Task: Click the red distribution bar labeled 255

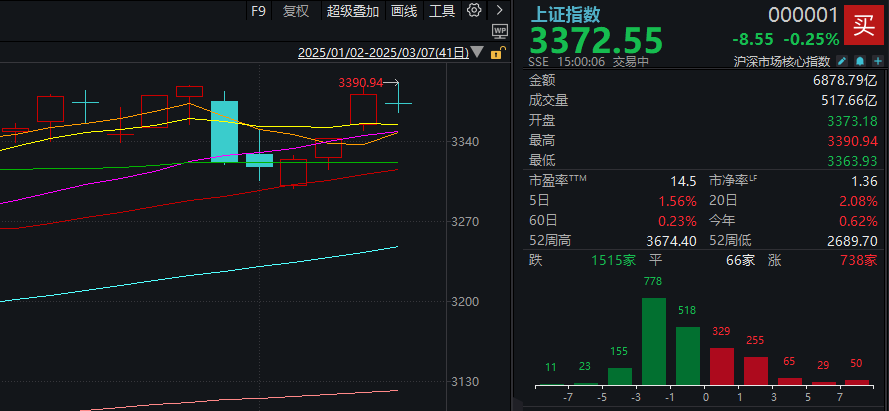Action: (756, 371)
